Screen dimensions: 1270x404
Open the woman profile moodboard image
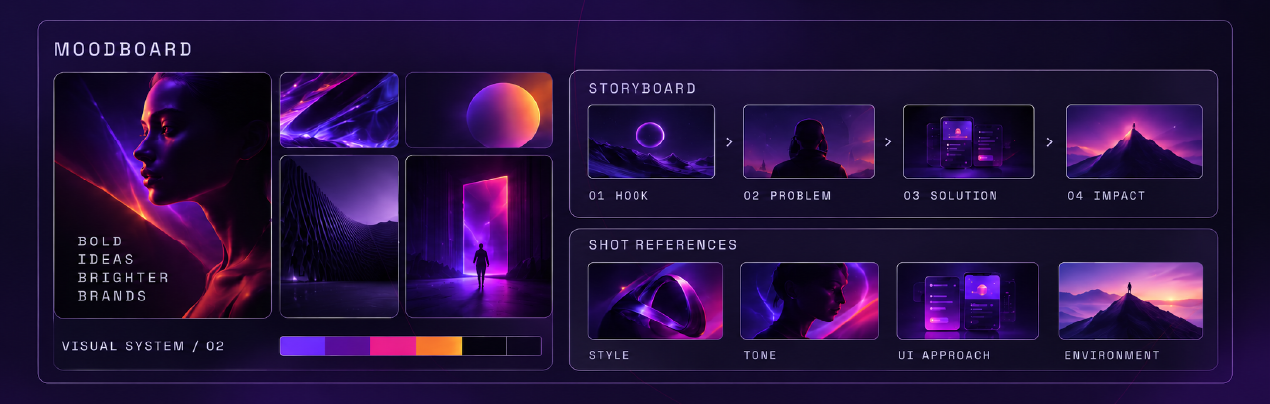(x=163, y=195)
